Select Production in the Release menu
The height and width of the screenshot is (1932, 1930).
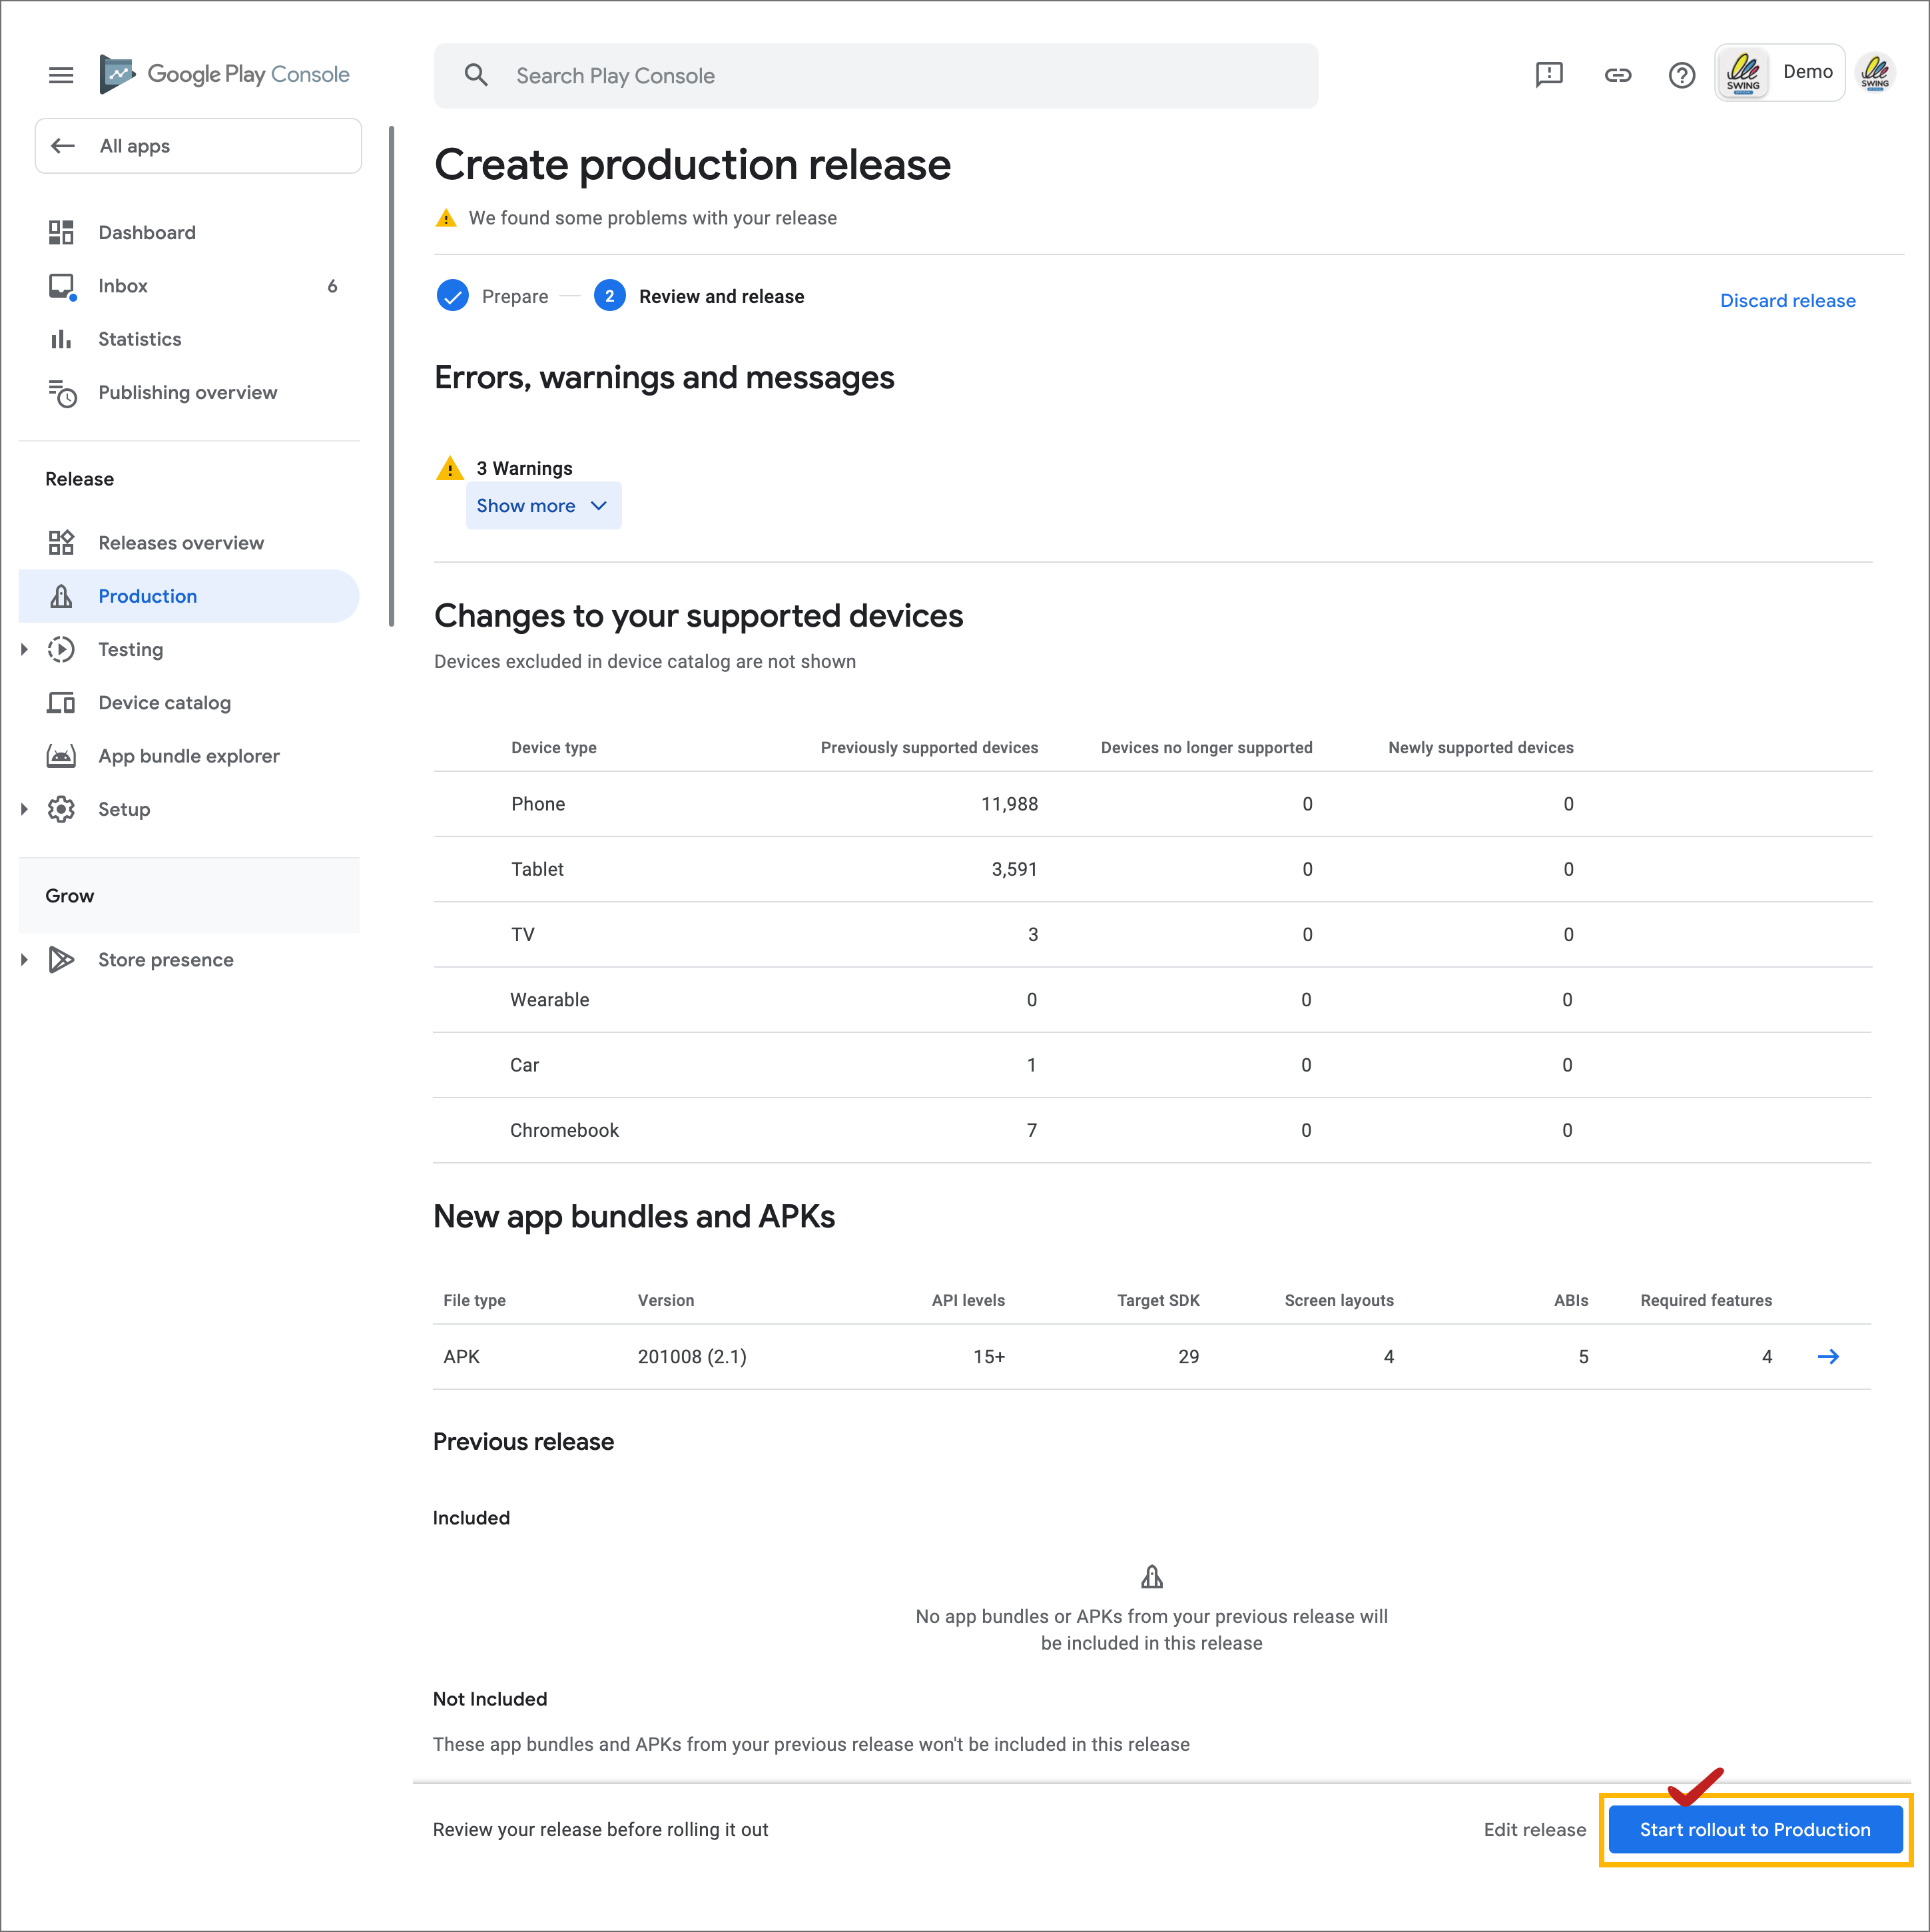click(x=147, y=596)
